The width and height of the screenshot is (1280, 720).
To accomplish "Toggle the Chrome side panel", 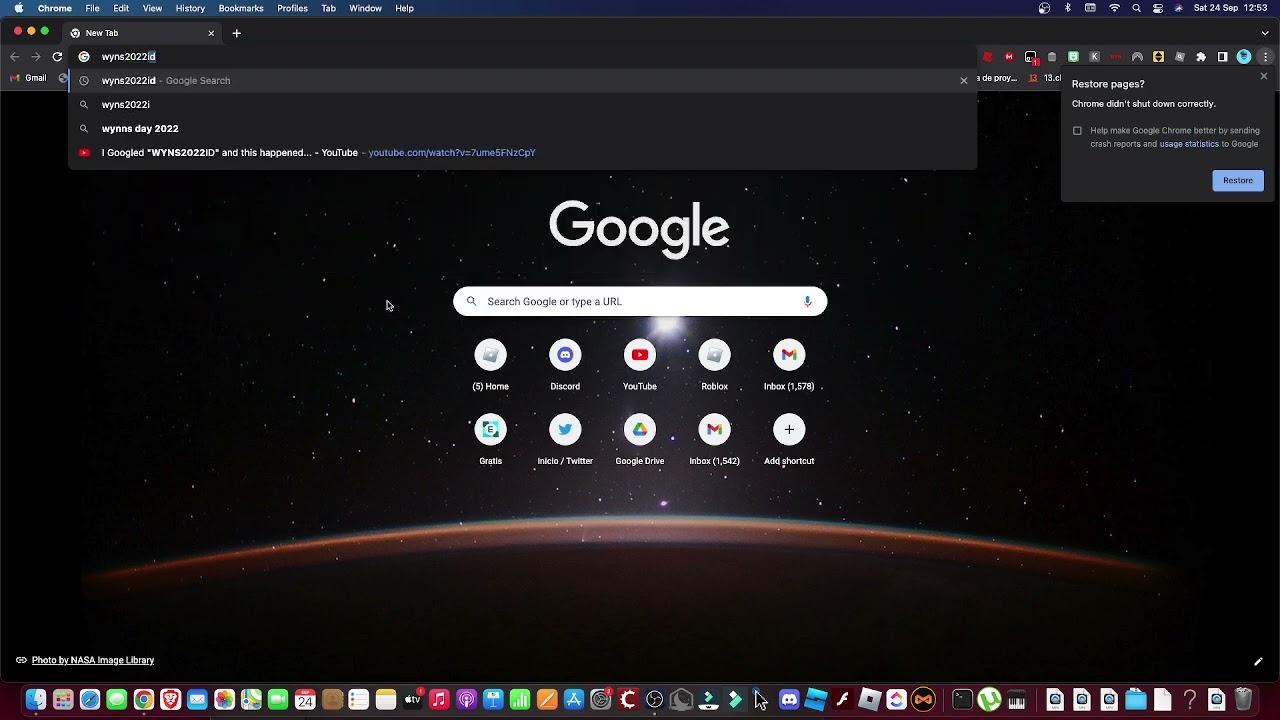I will (x=1222, y=57).
